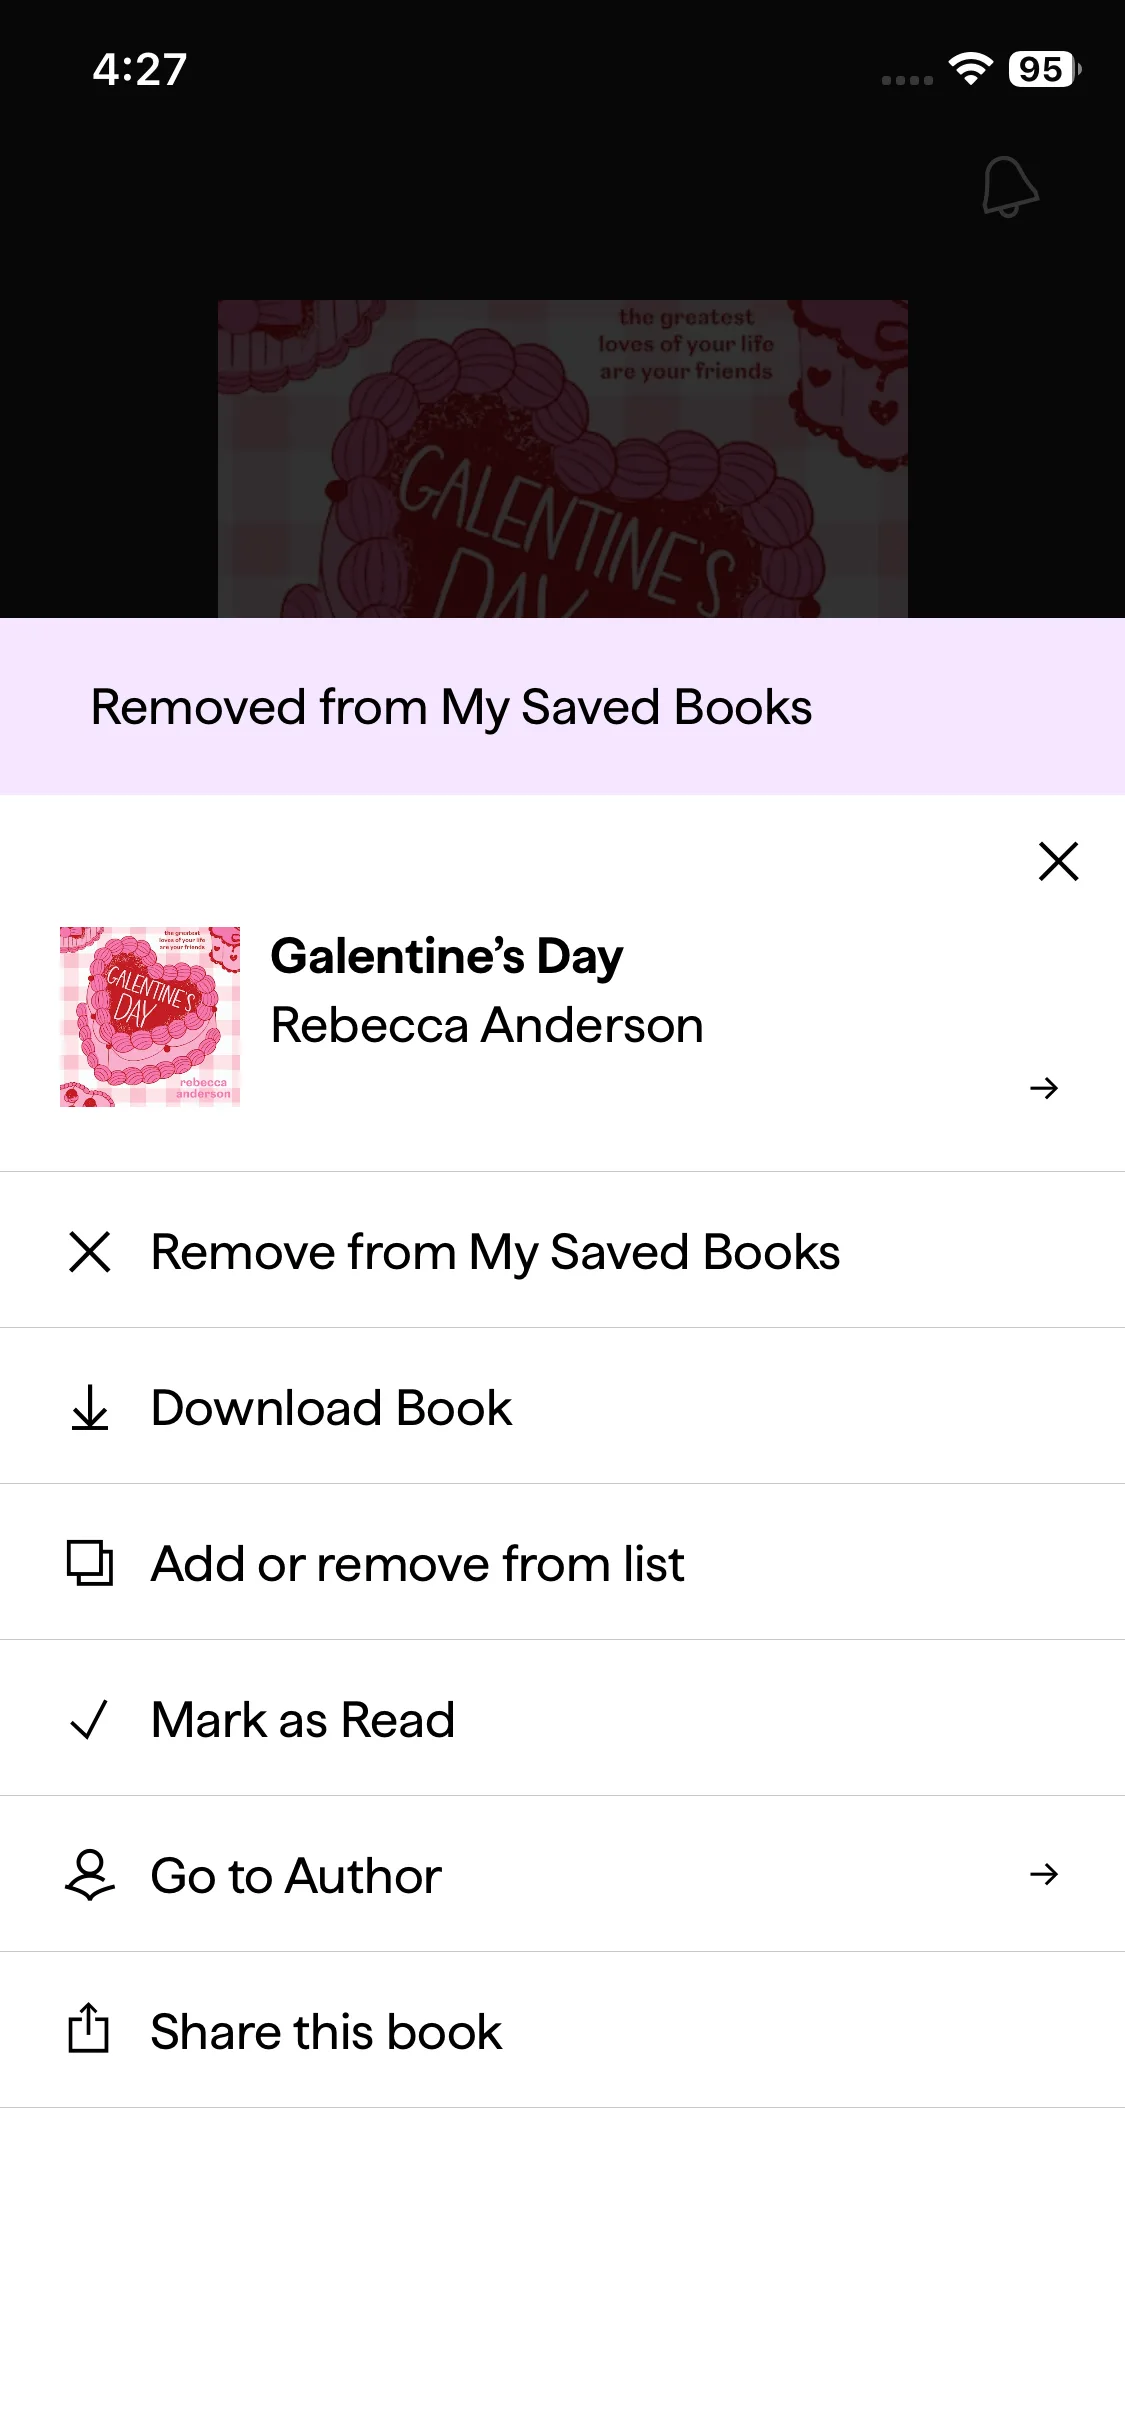Choose Download Book option

pyautogui.click(x=331, y=1408)
